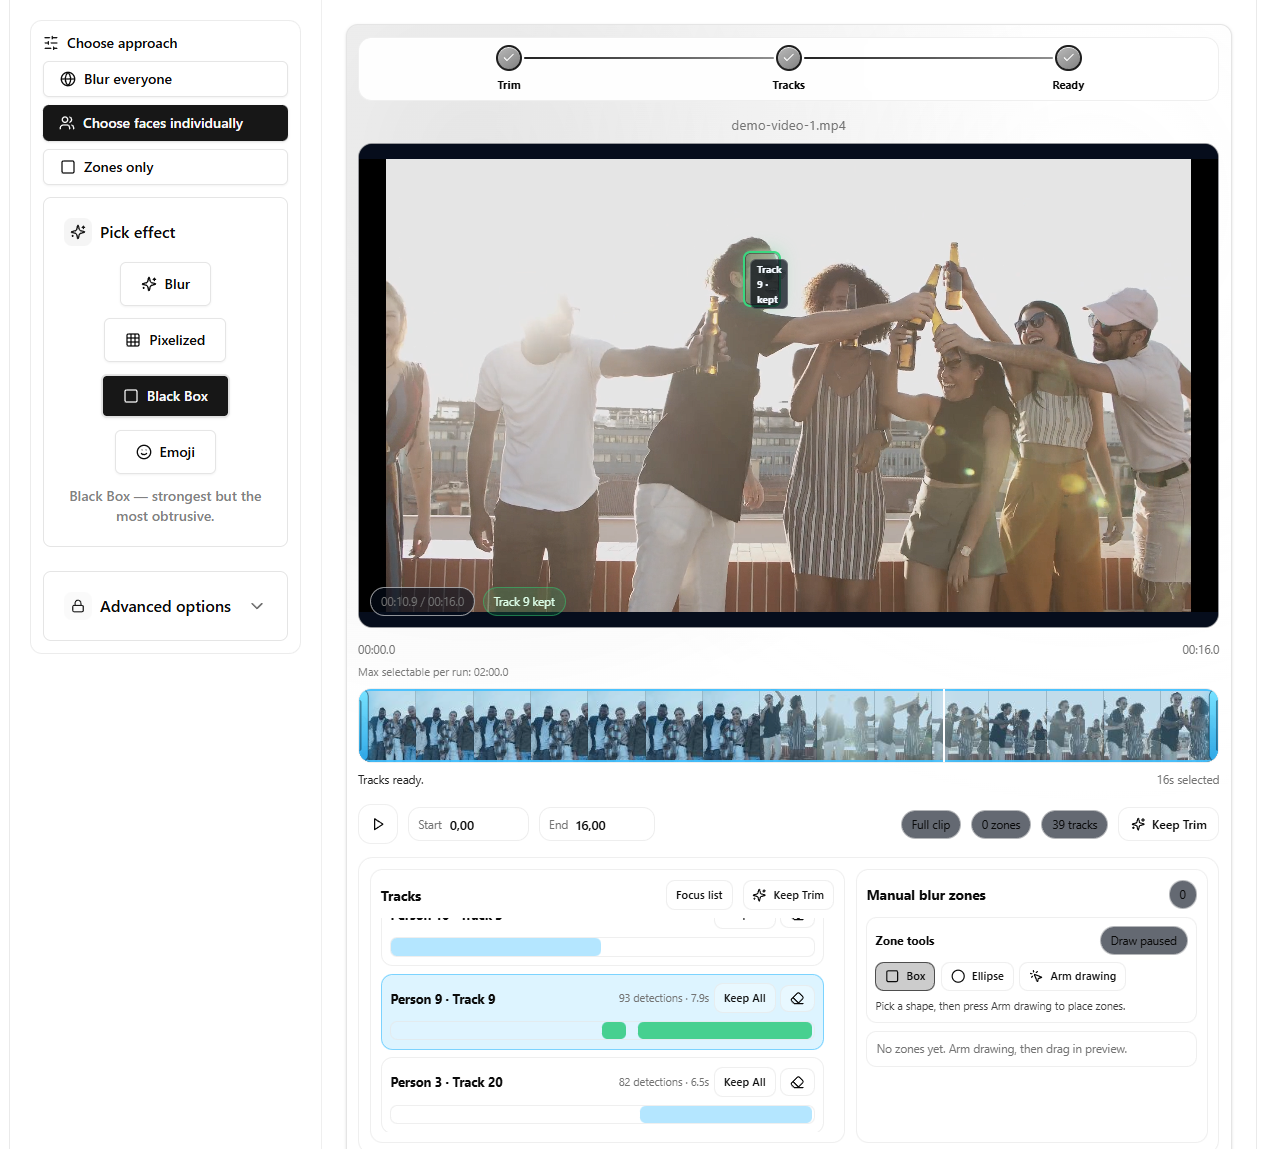Select the Zones only approach
This screenshot has height=1149, width=1262.
165,168
